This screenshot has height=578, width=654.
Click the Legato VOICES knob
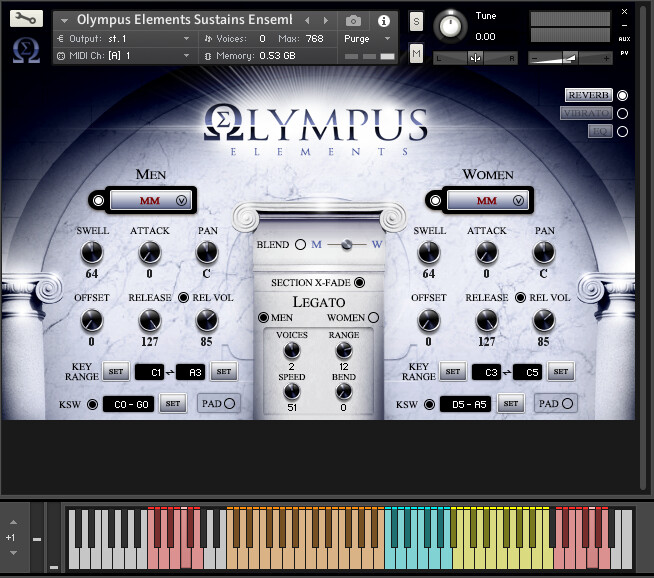(292, 351)
